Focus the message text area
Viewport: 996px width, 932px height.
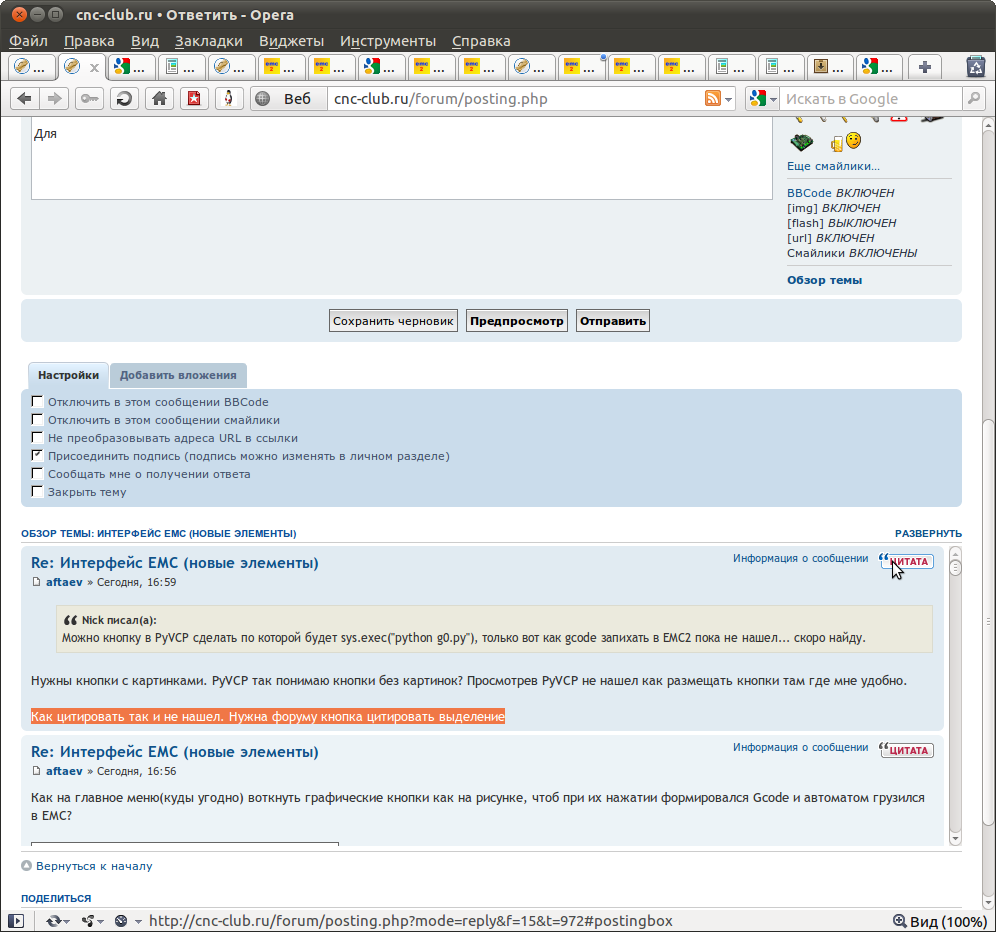point(401,159)
